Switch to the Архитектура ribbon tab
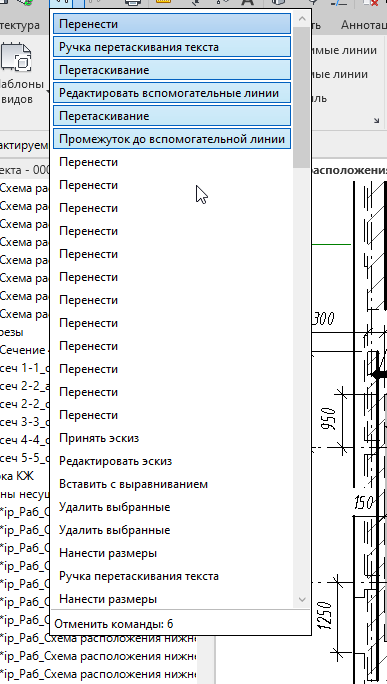The height and width of the screenshot is (684, 387). (x=20, y=25)
